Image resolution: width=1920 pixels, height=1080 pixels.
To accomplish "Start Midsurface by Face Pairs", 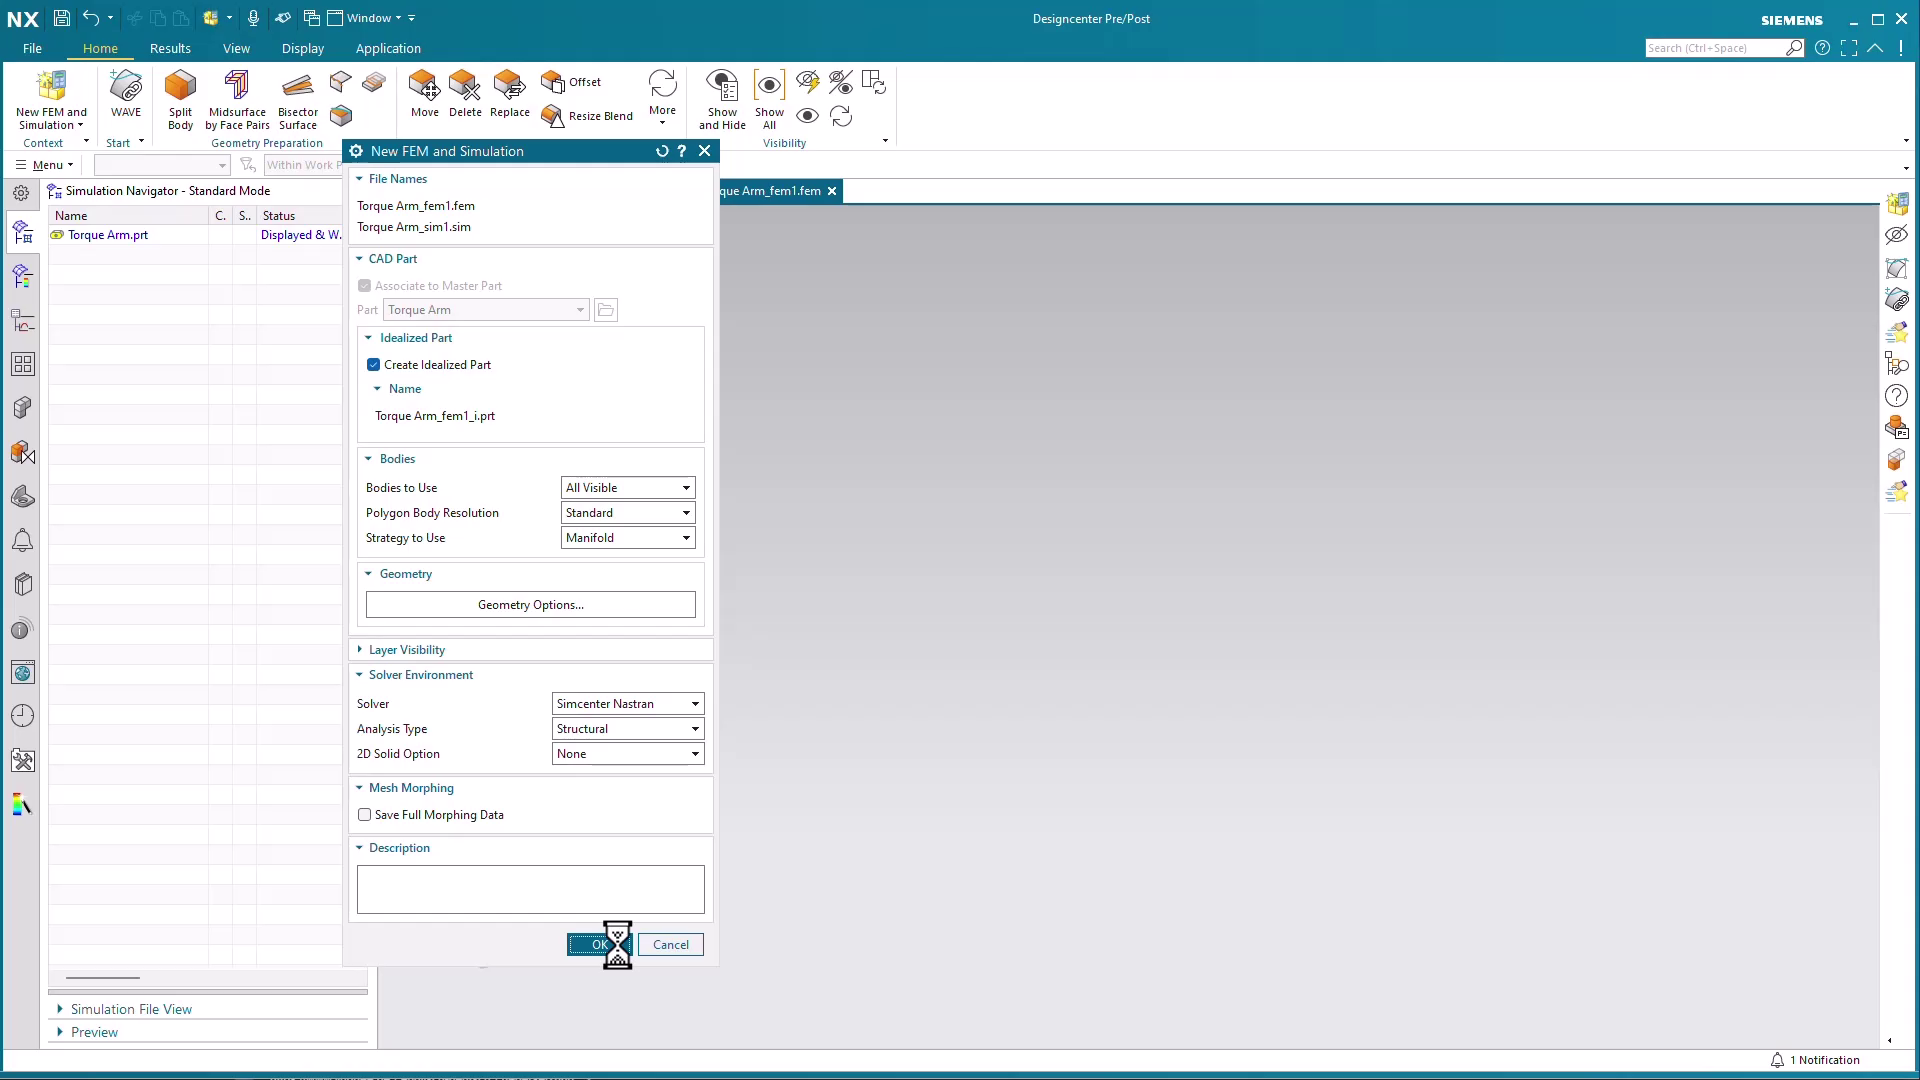I will (237, 97).
